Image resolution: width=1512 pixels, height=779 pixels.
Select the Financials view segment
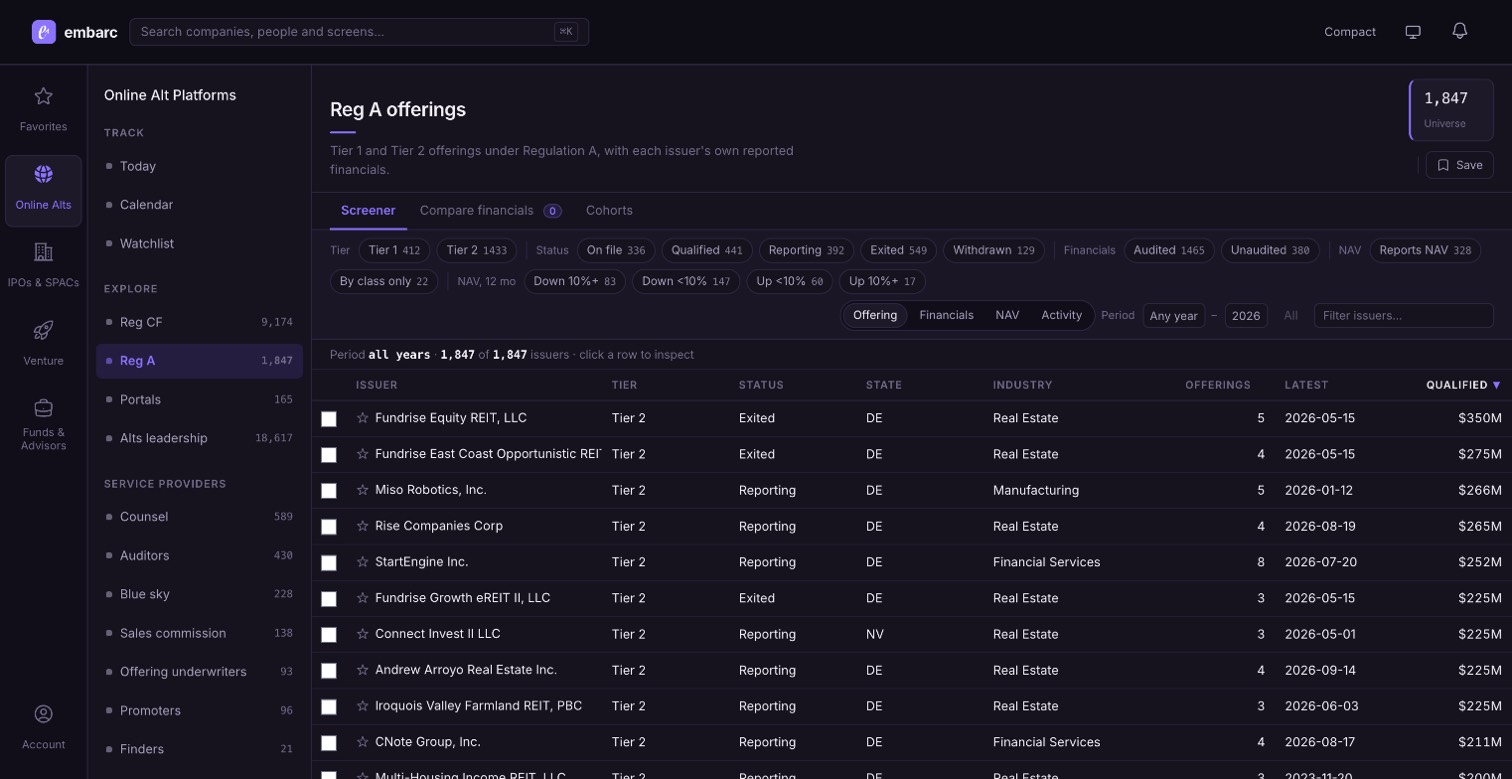coord(946,315)
